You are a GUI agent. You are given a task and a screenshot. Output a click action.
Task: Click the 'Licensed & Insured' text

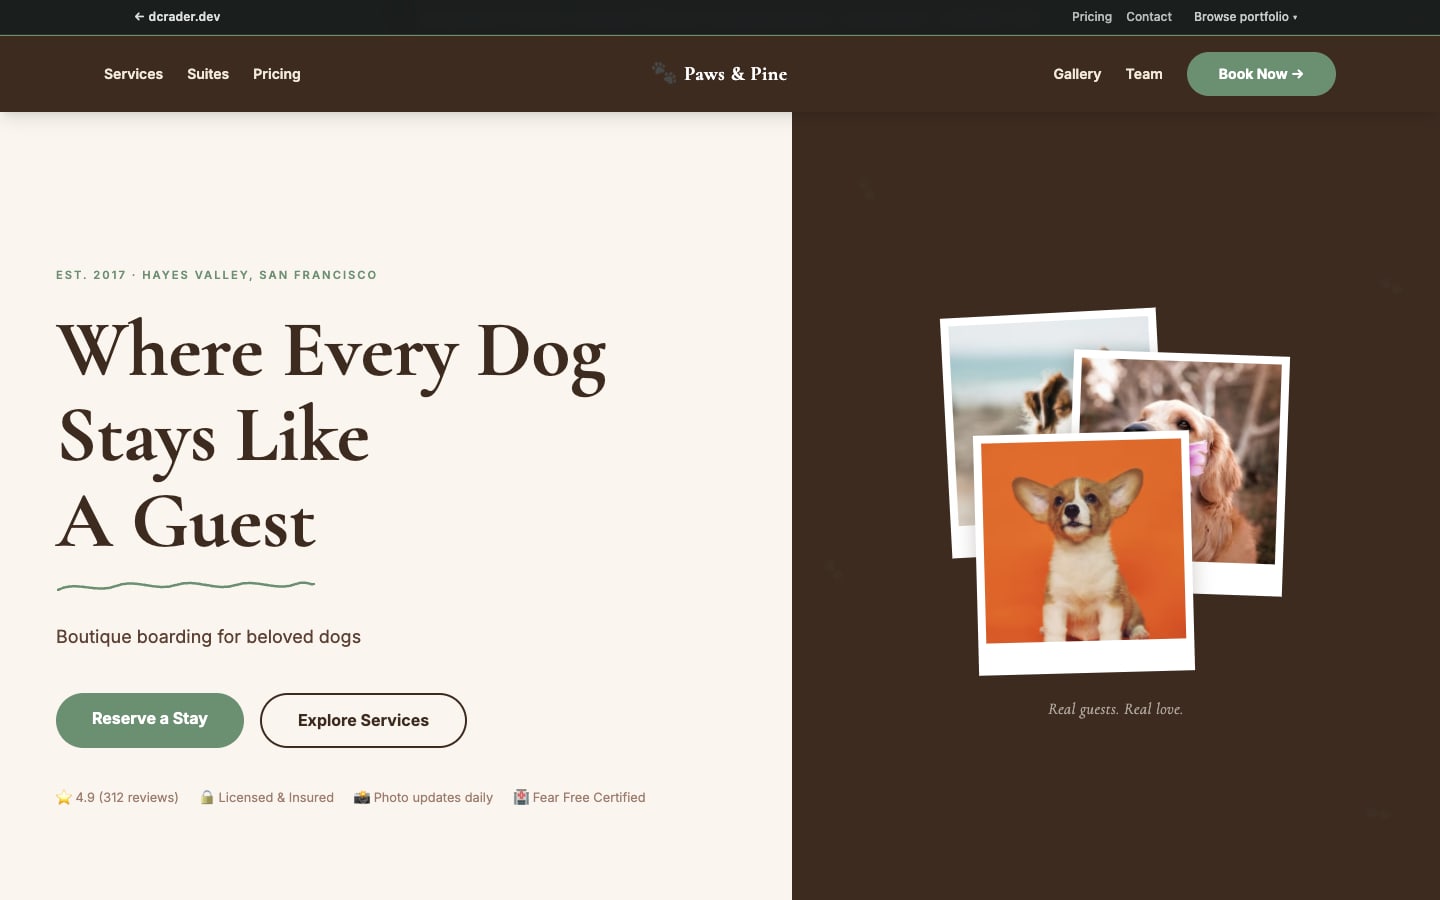[x=276, y=797]
